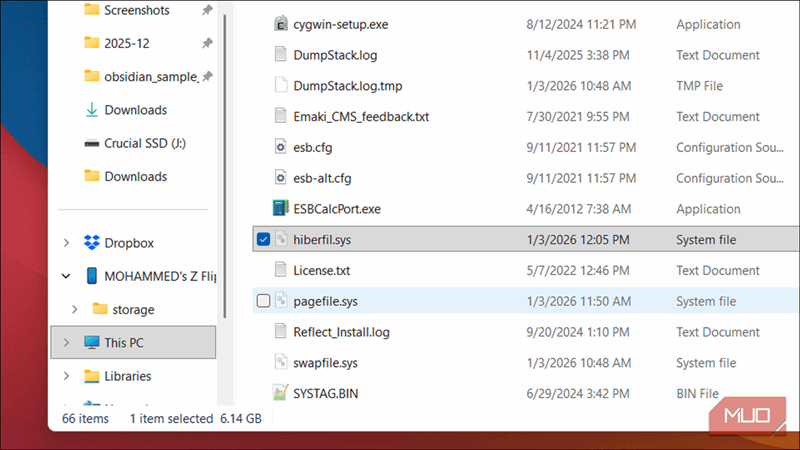800x450 pixels.
Task: Expand the Libraries tree node
Action: click(67, 376)
